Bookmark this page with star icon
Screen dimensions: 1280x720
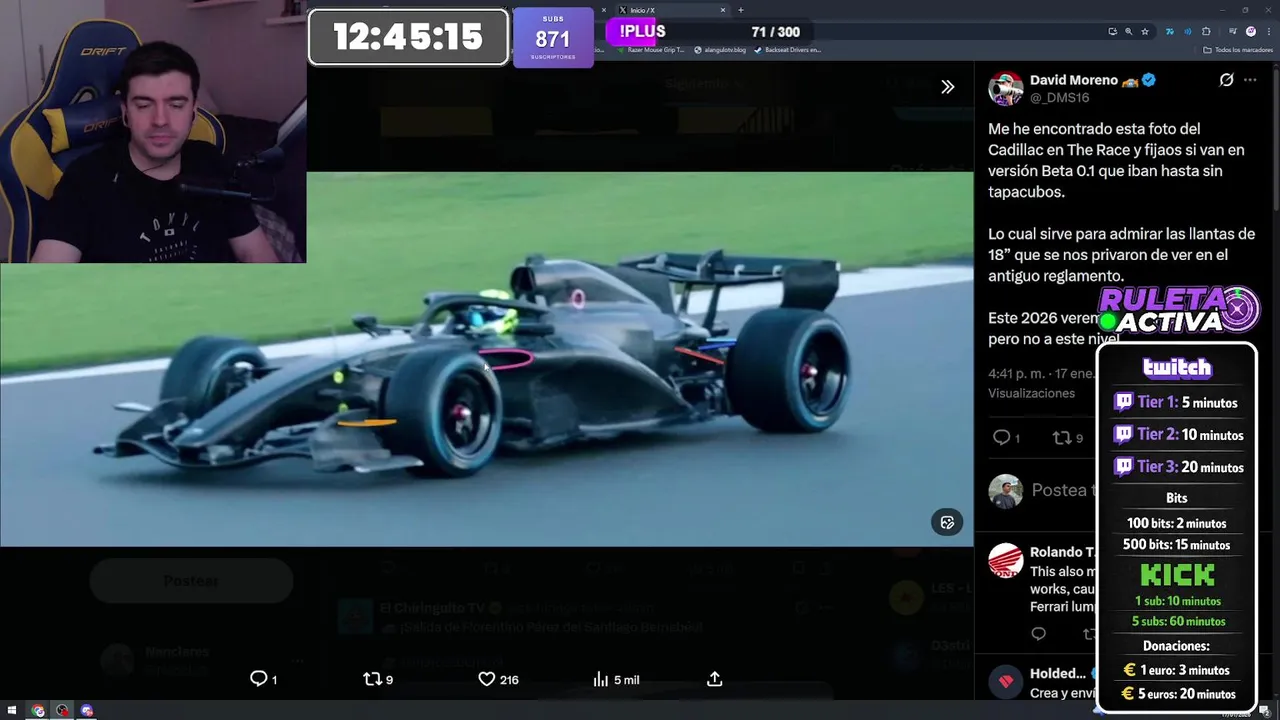(x=1145, y=31)
